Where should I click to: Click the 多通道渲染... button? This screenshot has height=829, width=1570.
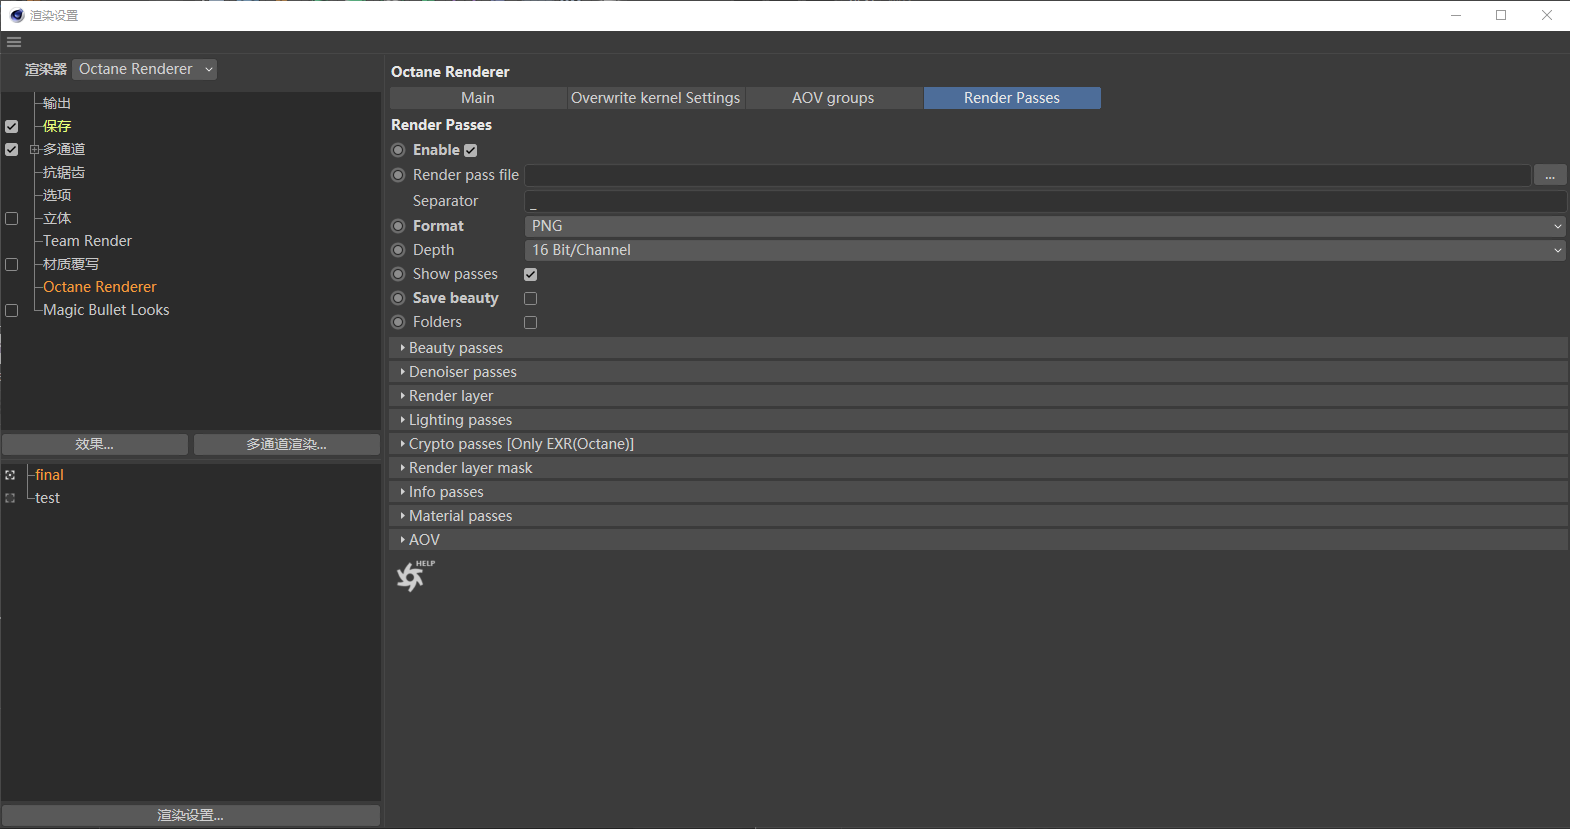point(287,444)
